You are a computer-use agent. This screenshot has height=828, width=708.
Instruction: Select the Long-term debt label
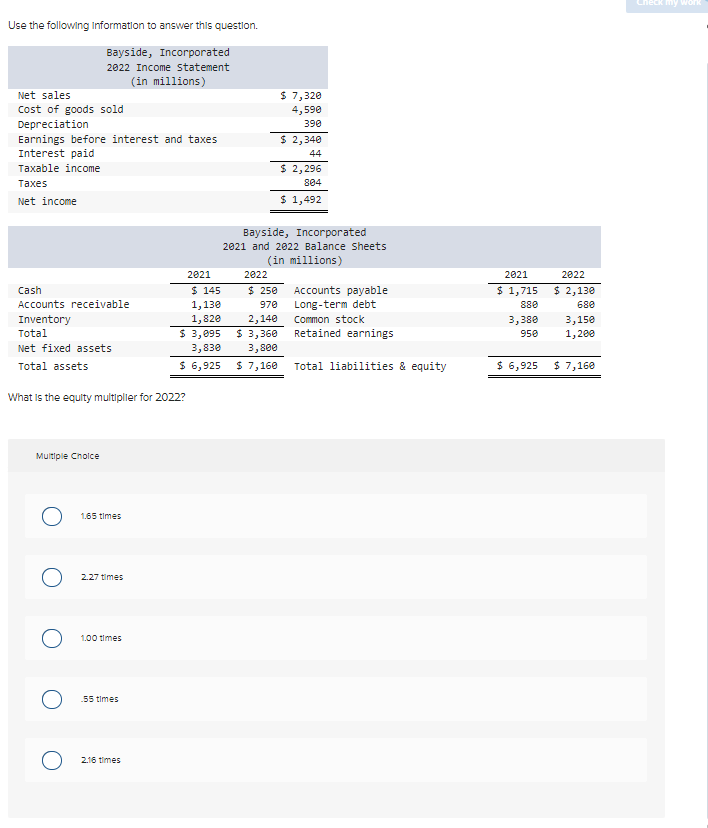coord(335,305)
